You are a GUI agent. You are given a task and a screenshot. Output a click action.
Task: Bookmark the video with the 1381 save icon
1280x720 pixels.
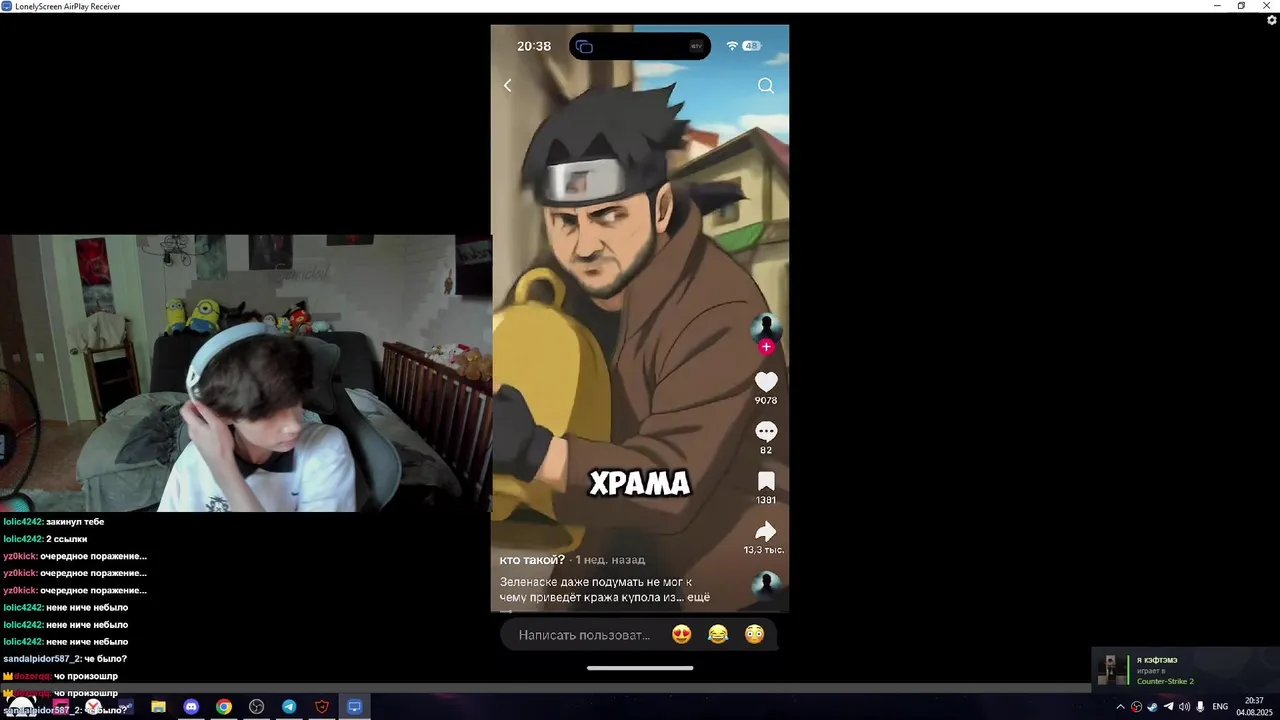click(766, 482)
